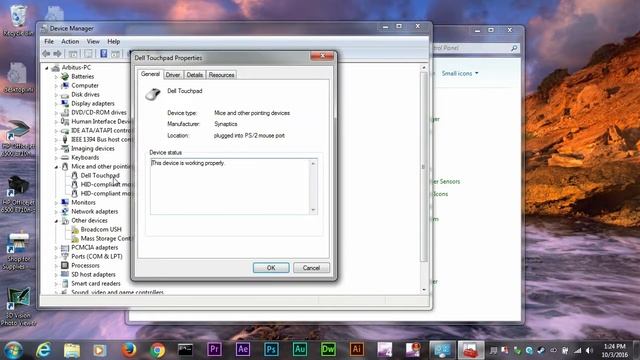The height and width of the screenshot is (360, 640).
Task: Click the Cancel button
Action: [x=311, y=268]
